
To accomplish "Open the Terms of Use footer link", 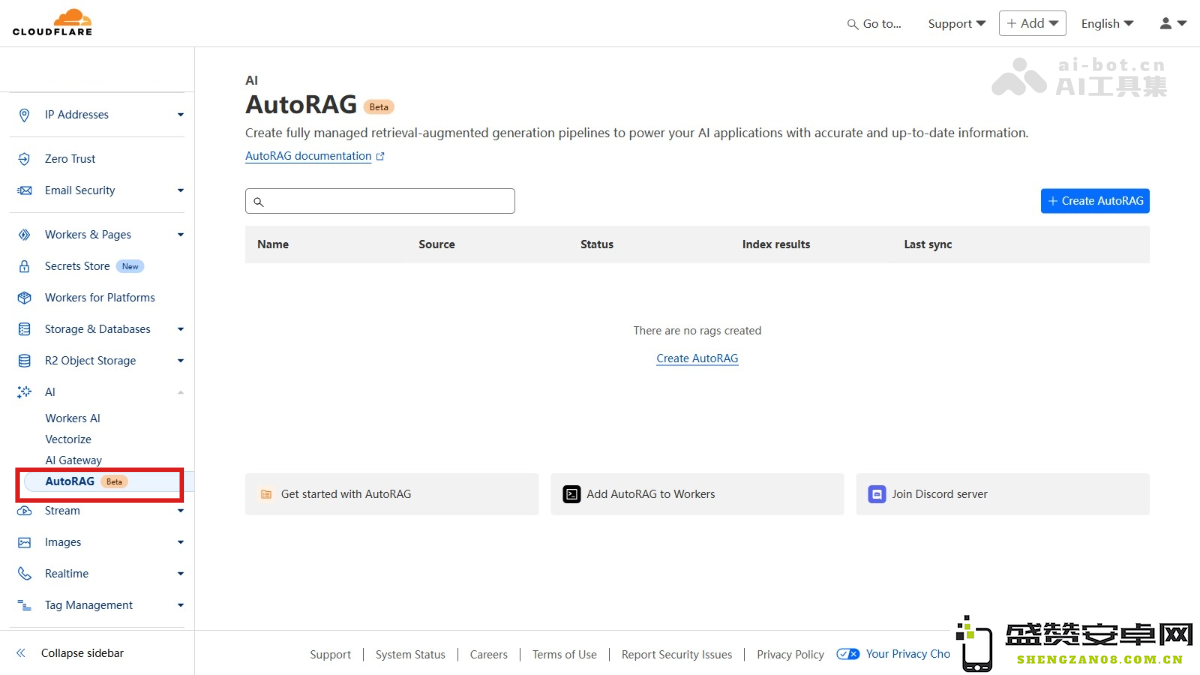I will coord(564,655).
